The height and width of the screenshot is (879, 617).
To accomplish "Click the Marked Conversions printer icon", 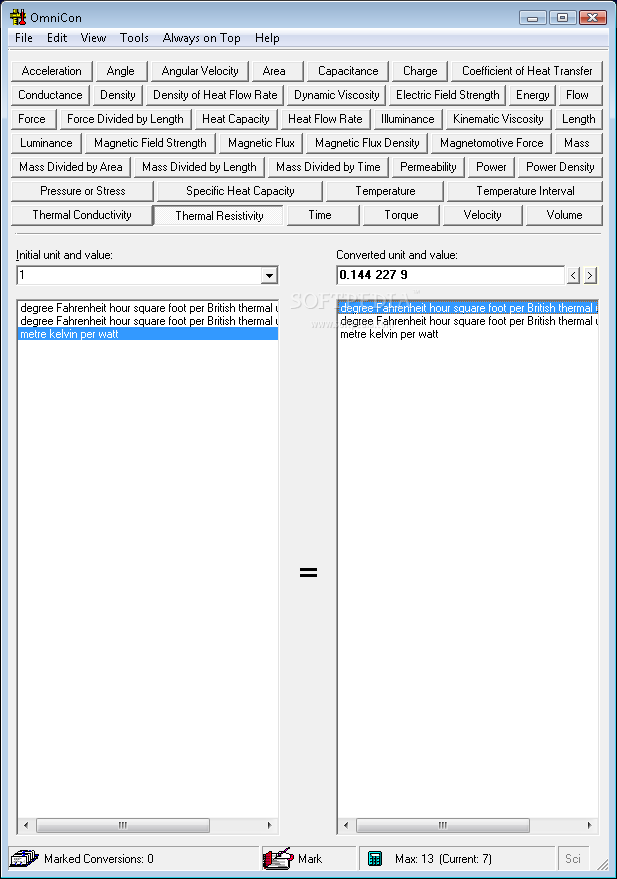I will 24,858.
